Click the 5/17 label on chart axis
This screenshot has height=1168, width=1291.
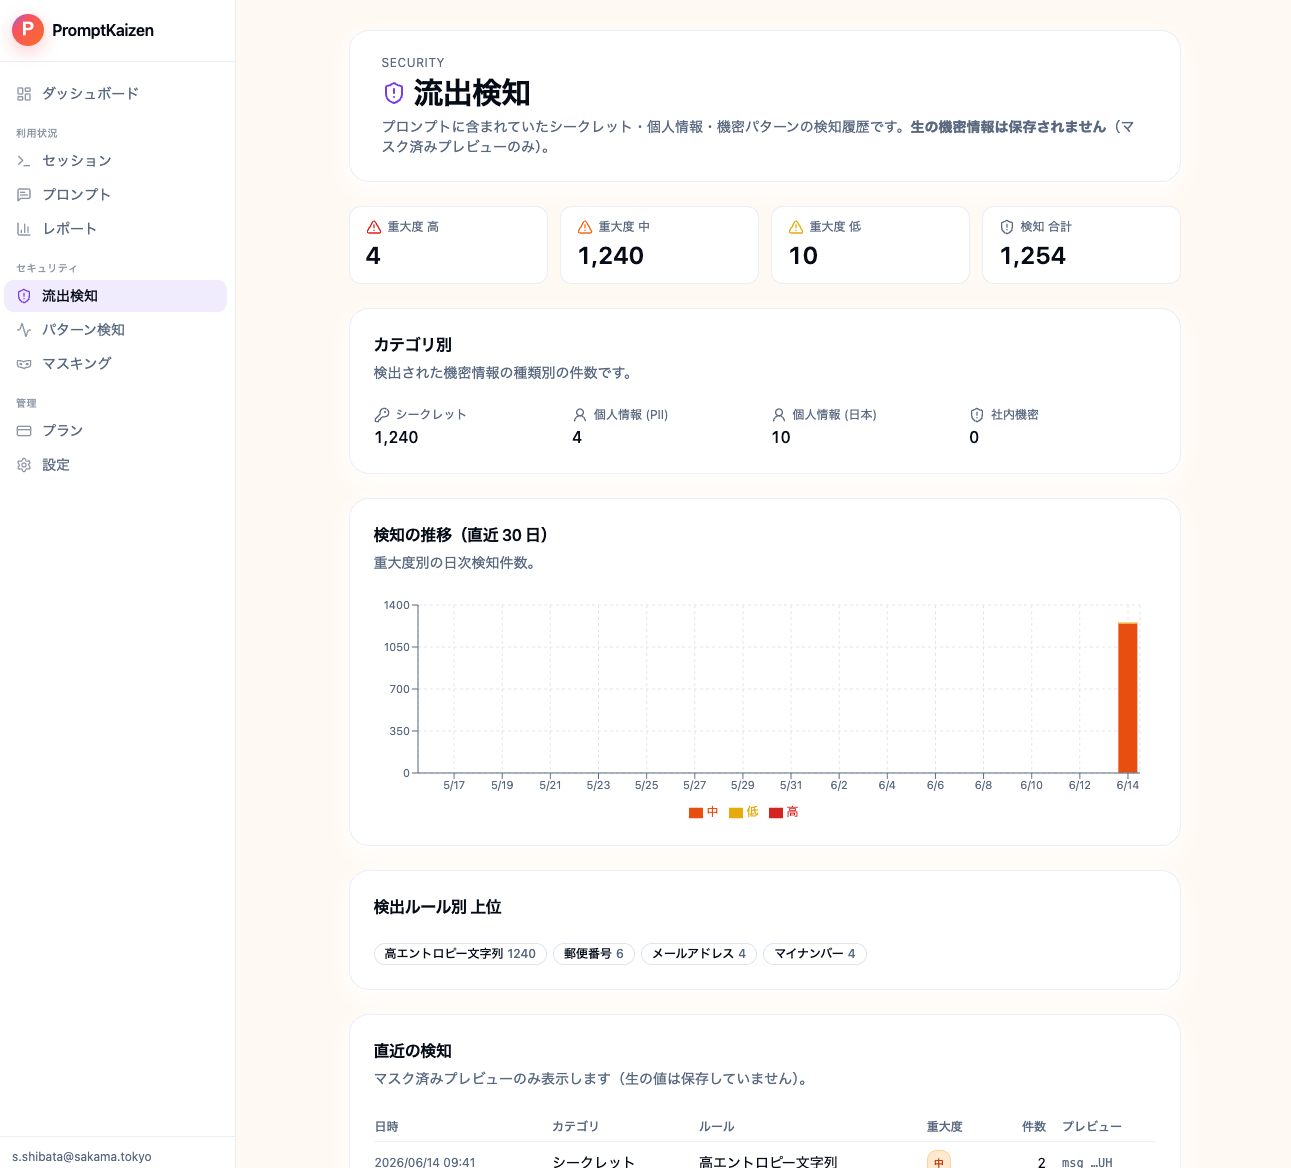pyautogui.click(x=454, y=786)
